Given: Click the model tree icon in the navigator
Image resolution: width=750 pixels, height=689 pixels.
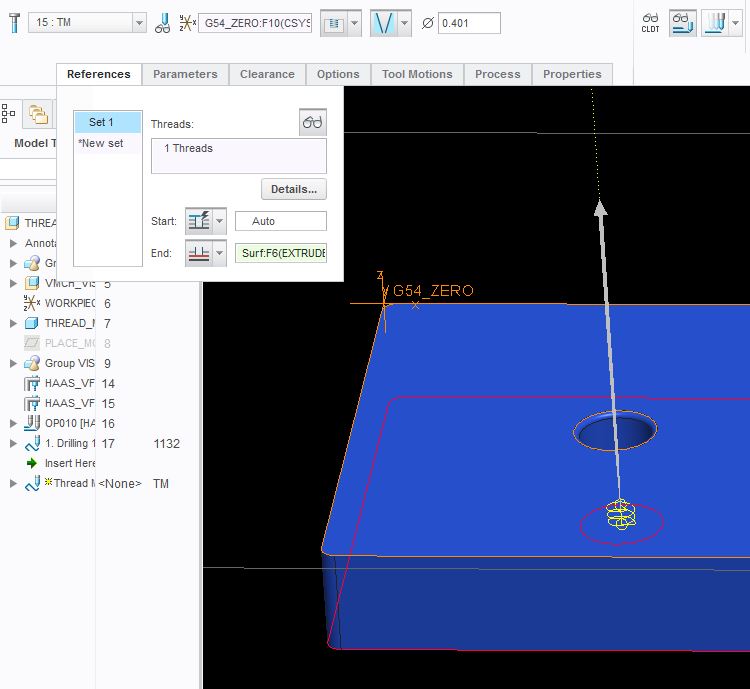Looking at the screenshot, I should pos(8,114).
